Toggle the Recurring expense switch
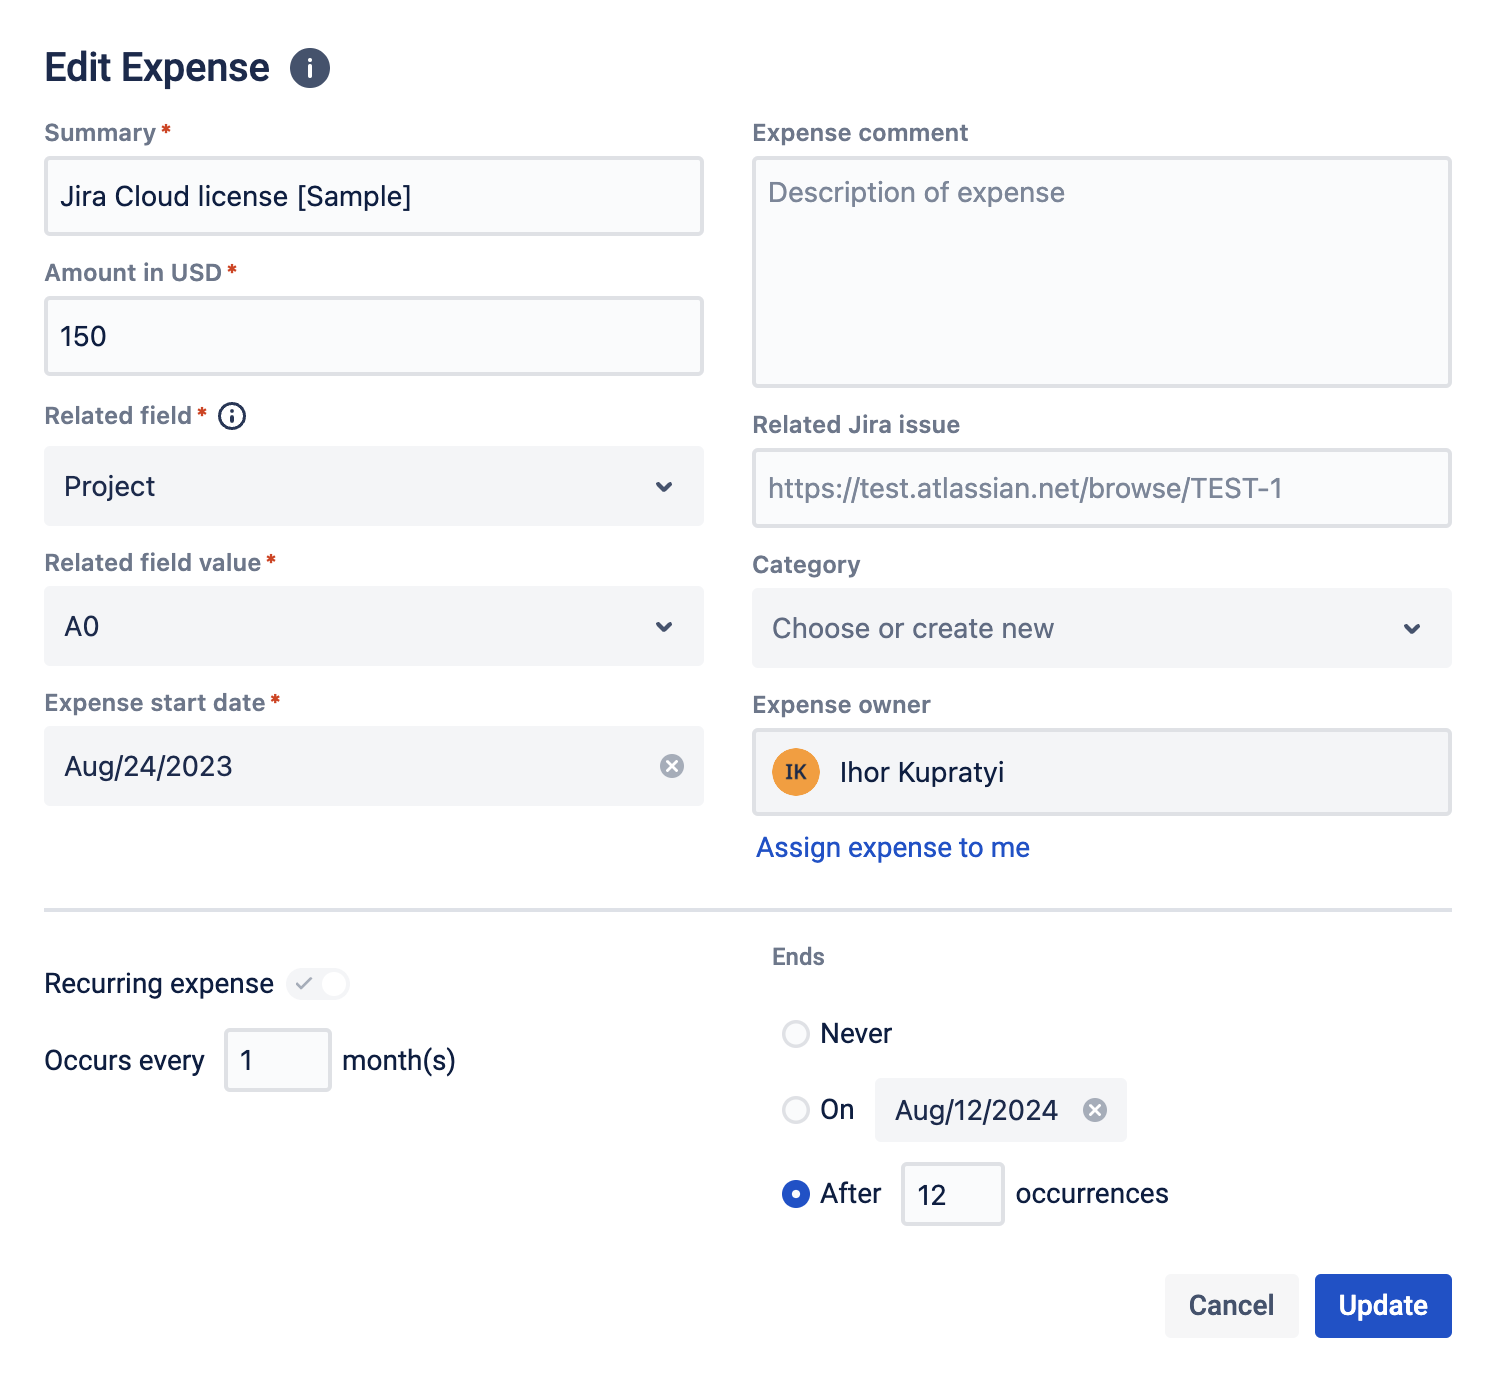1496x1384 pixels. pos(318,984)
